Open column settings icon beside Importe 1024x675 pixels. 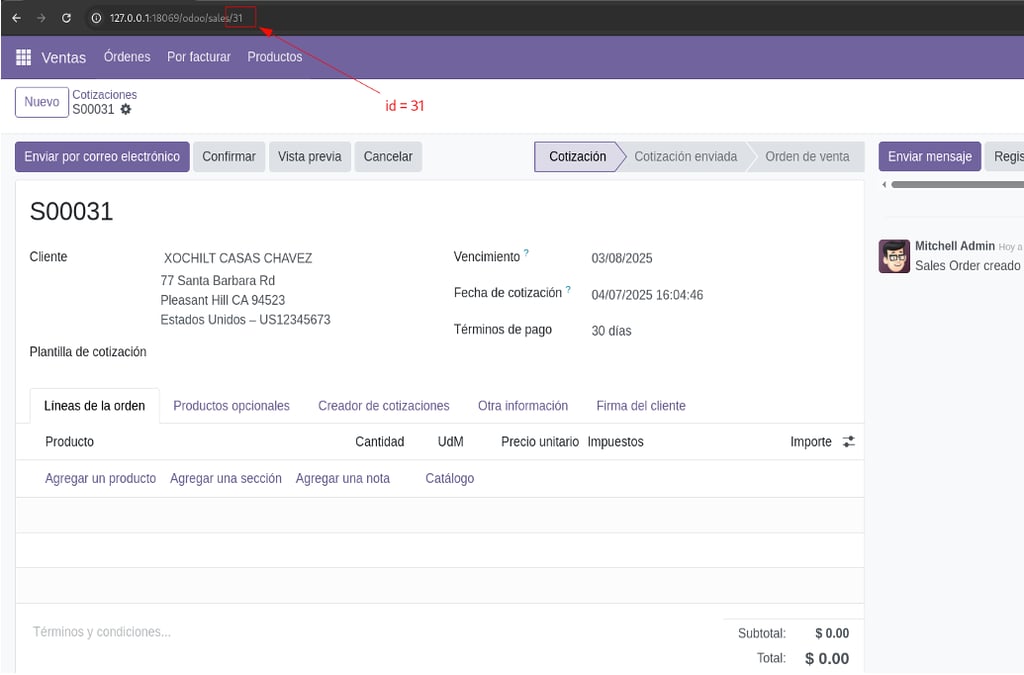click(x=848, y=442)
